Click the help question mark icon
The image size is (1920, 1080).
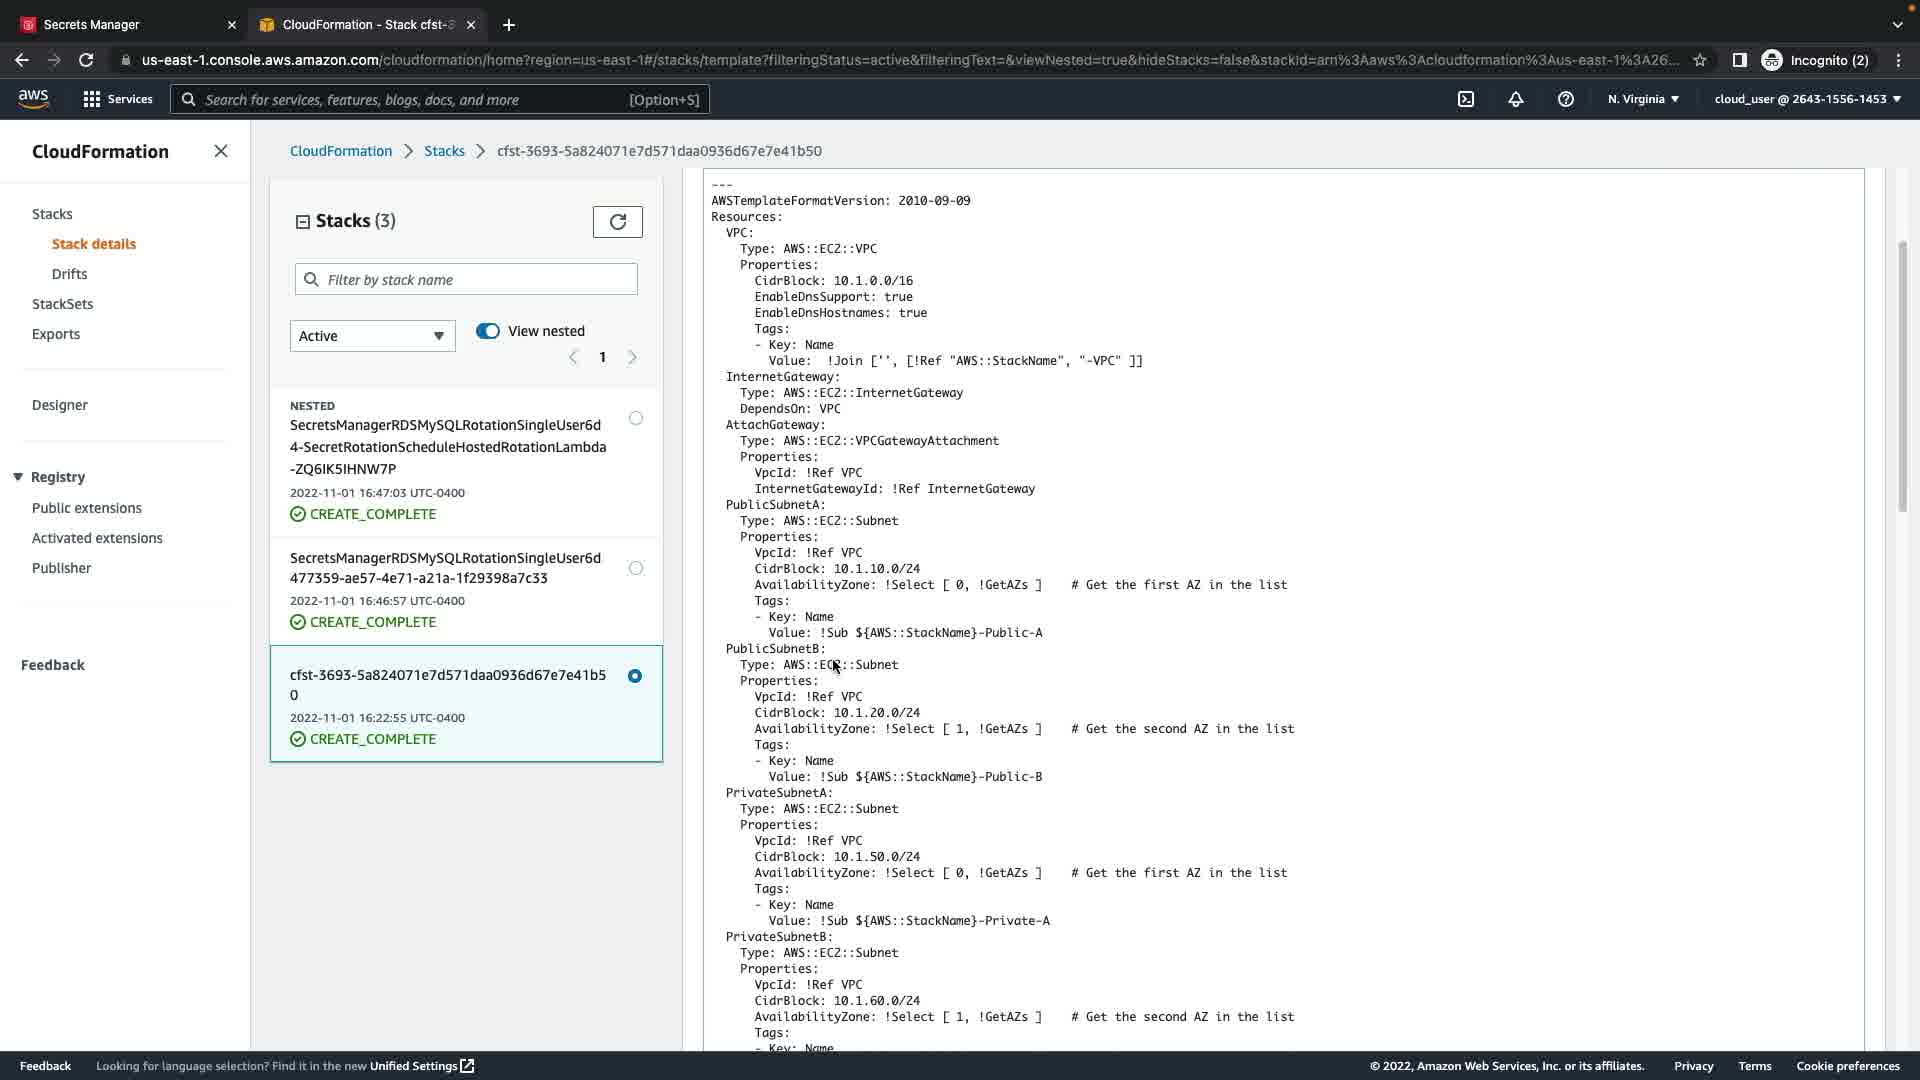click(1566, 99)
